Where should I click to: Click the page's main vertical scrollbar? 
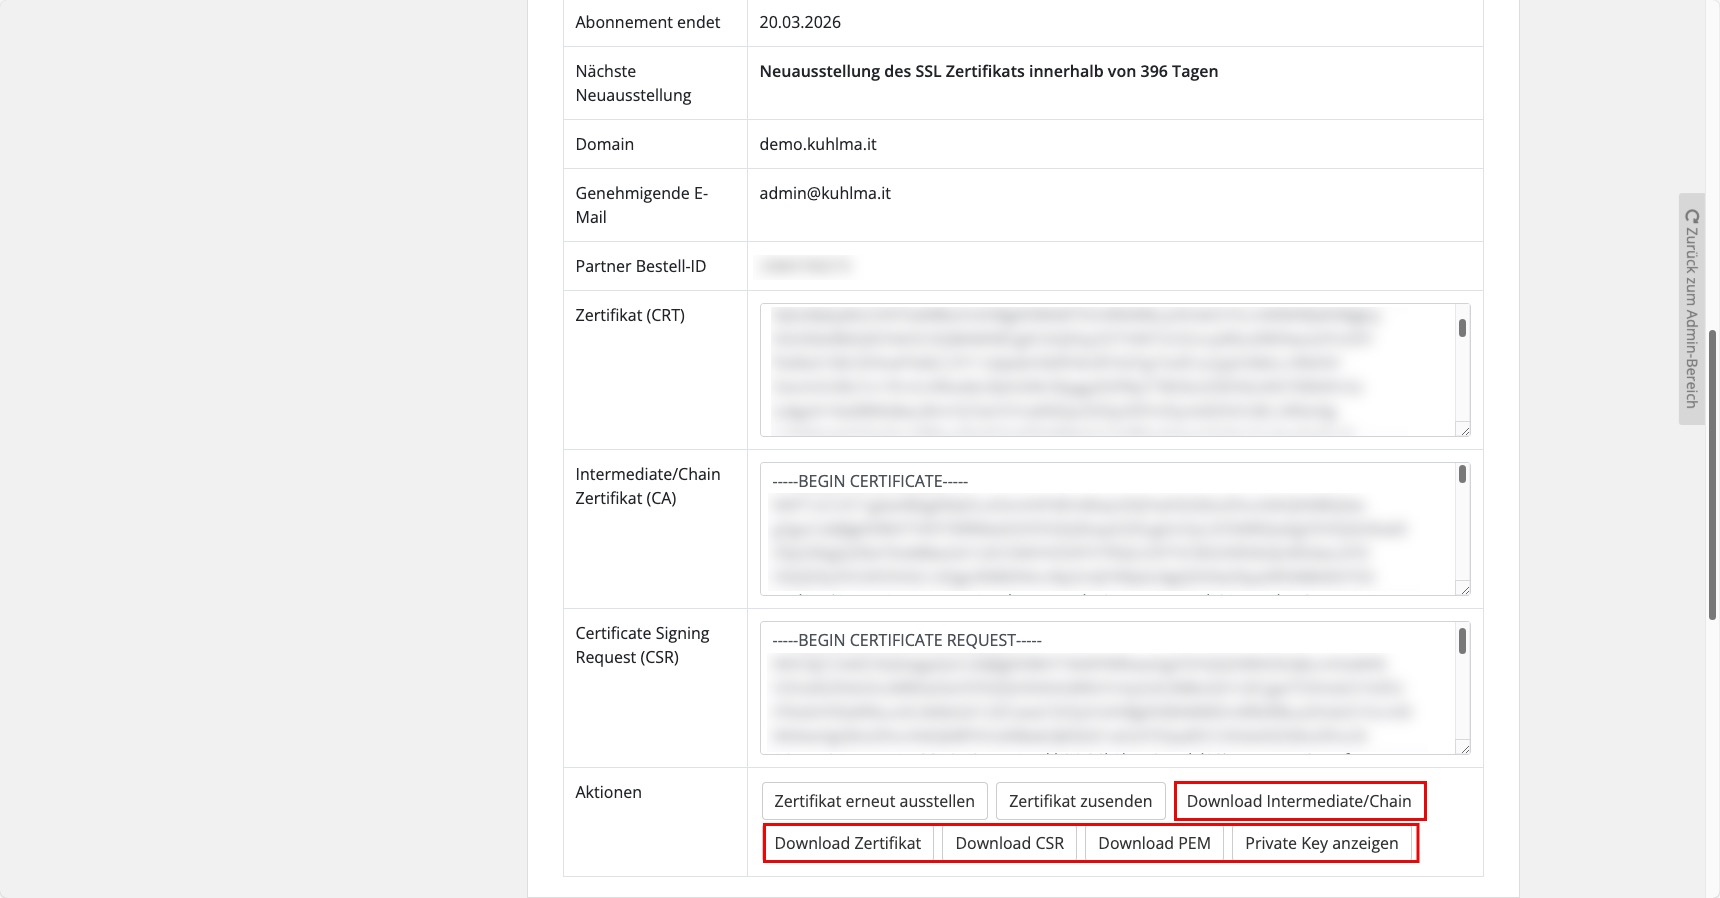(1713, 475)
